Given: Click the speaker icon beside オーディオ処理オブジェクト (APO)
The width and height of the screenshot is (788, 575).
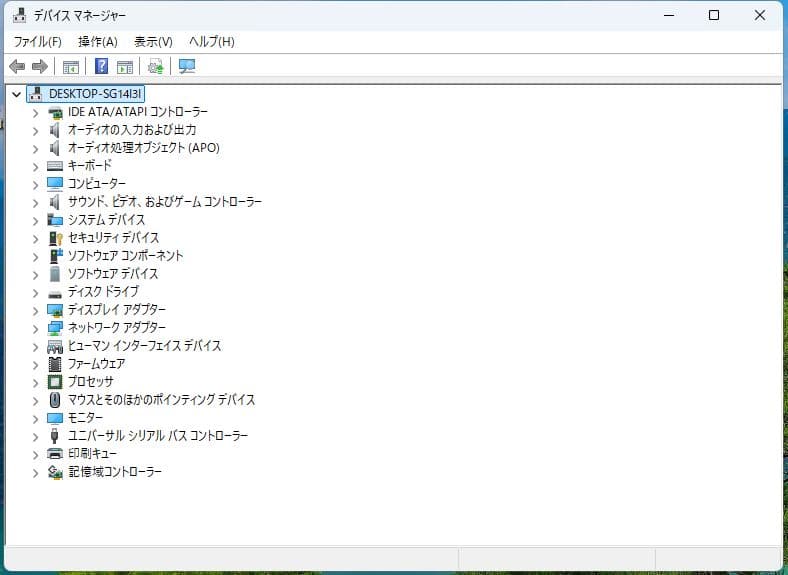Looking at the screenshot, I should click(x=54, y=148).
